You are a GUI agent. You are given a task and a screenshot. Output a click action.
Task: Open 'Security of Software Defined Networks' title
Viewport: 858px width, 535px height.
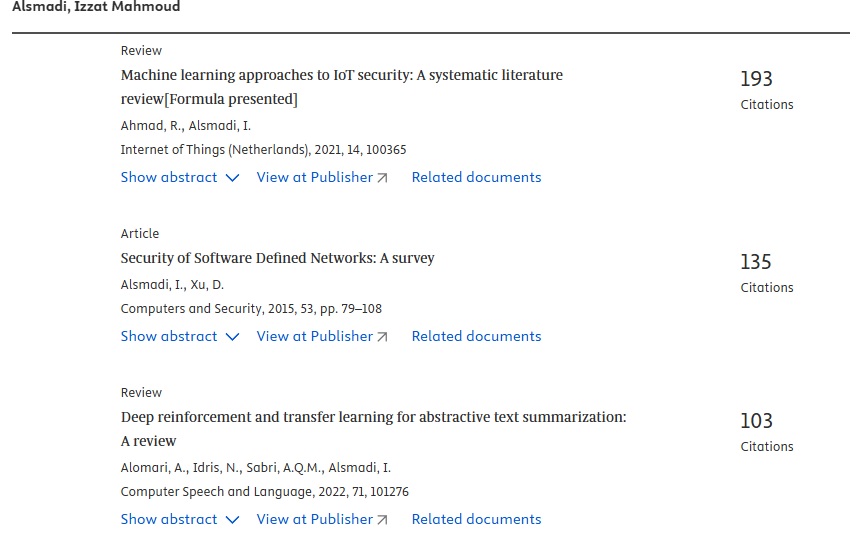(277, 258)
